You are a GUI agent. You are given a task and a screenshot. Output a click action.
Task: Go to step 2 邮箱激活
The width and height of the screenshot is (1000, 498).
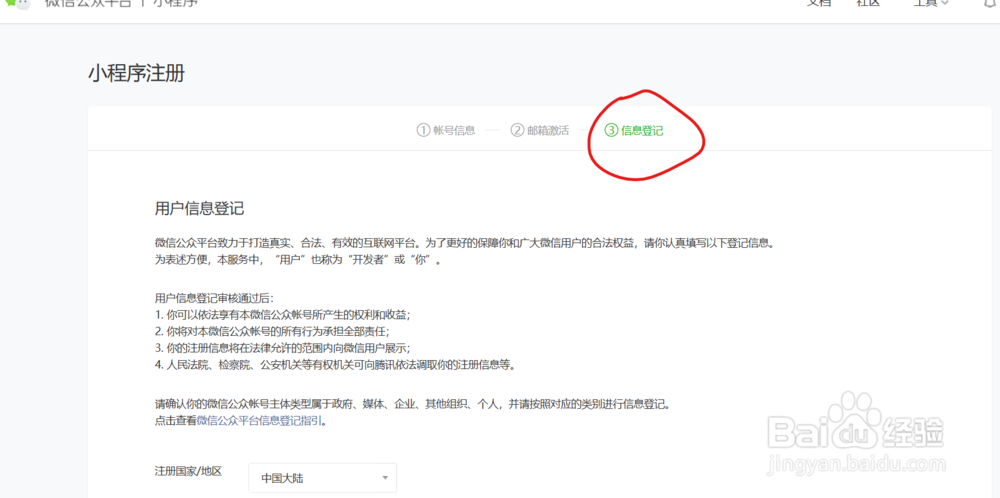[x=540, y=131]
